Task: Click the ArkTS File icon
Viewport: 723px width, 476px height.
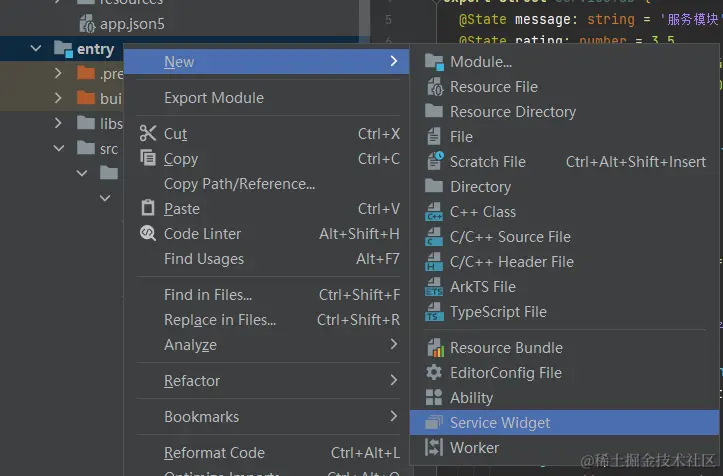Action: click(434, 287)
